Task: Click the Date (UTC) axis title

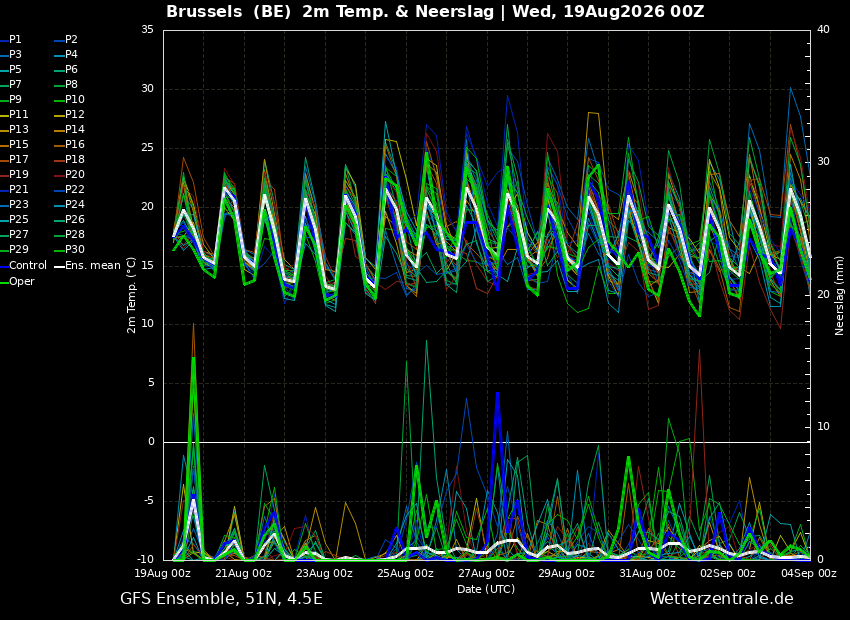Action: [486, 589]
